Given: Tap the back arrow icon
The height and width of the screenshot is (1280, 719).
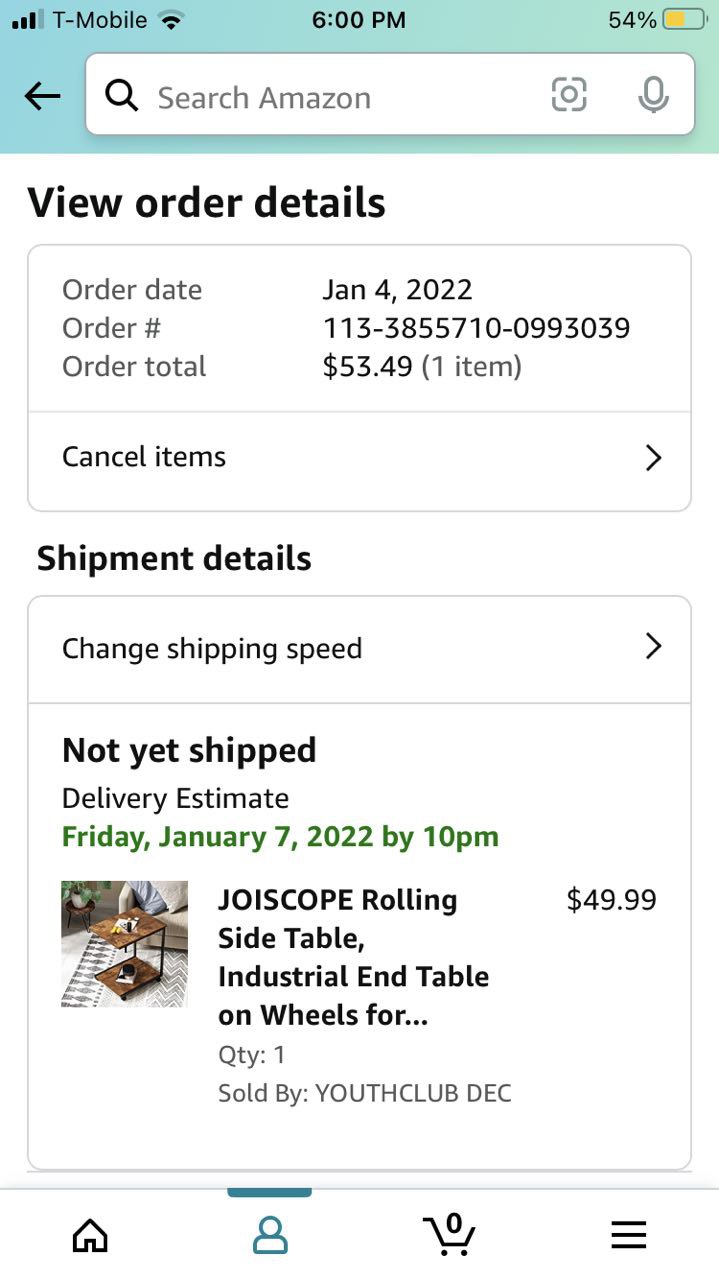Looking at the screenshot, I should (x=43, y=97).
